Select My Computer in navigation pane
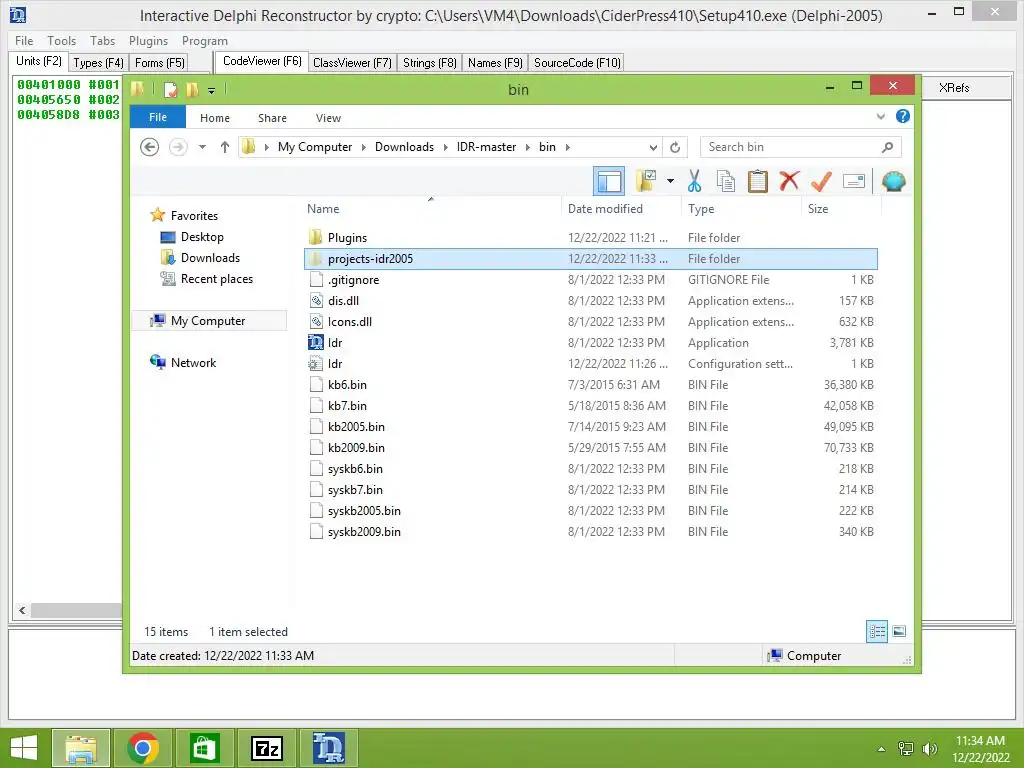The image size is (1024, 768). coord(208,321)
